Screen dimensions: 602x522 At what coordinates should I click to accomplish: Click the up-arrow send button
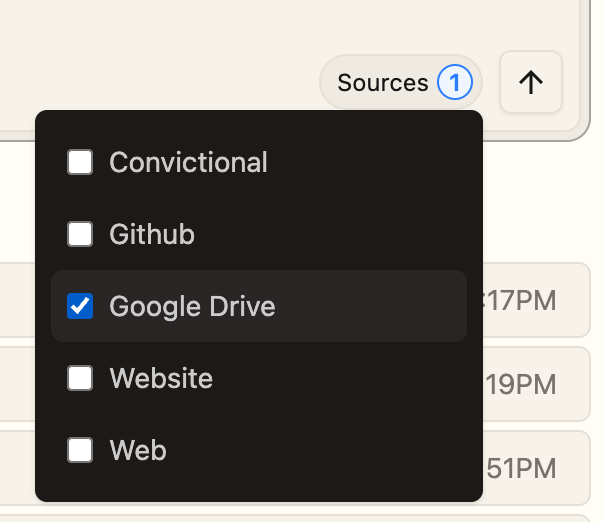pos(531,82)
